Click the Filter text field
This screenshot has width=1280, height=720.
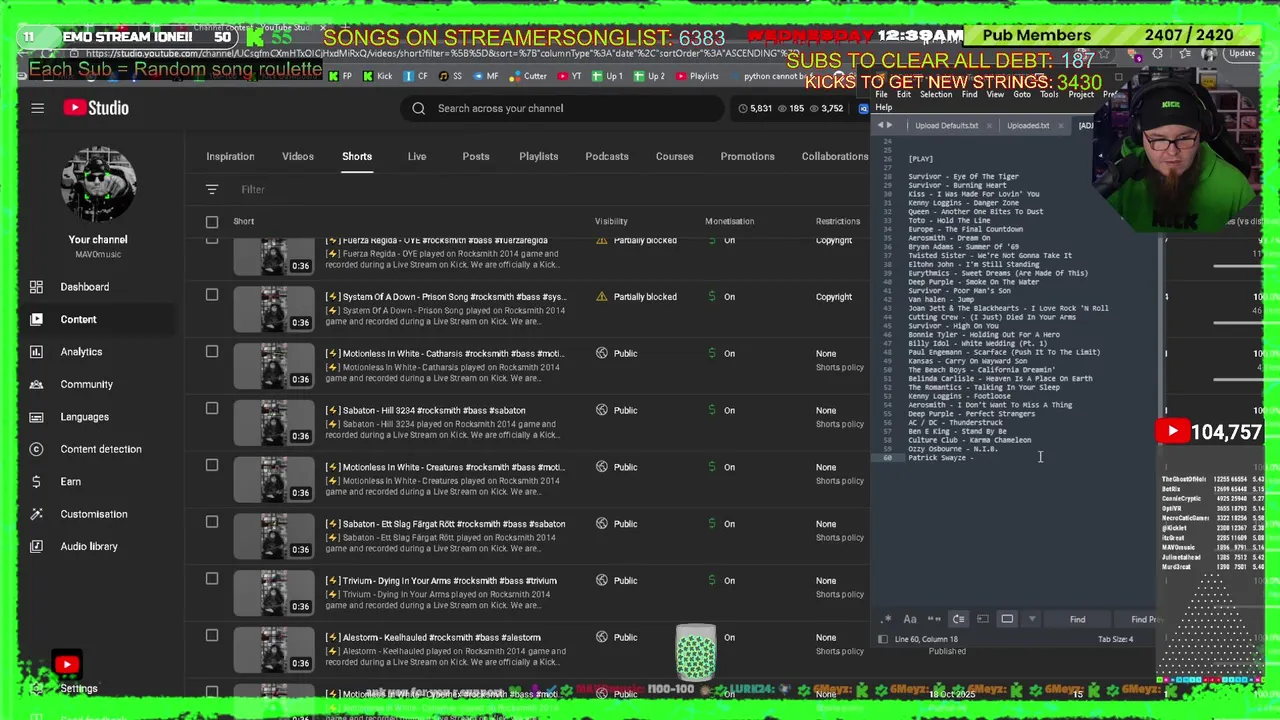click(252, 189)
